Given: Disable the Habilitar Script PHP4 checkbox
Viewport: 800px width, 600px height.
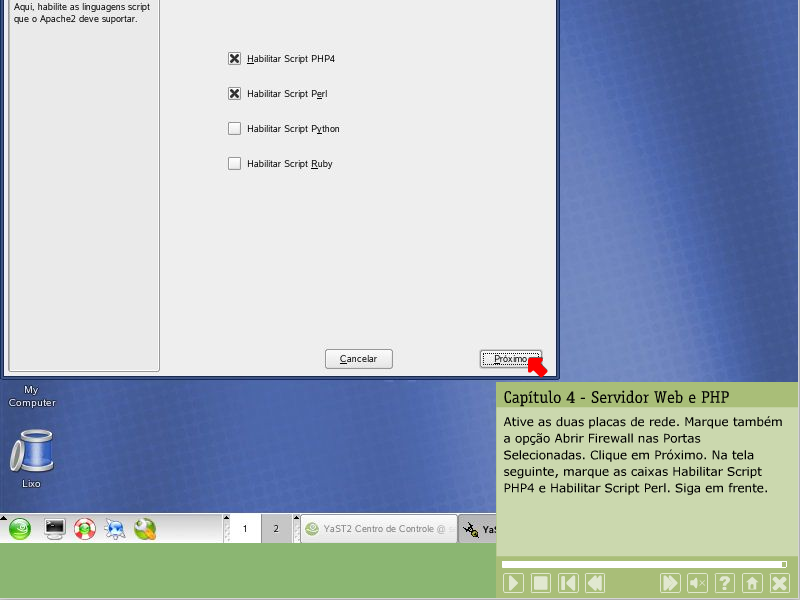Looking at the screenshot, I should (x=234, y=59).
